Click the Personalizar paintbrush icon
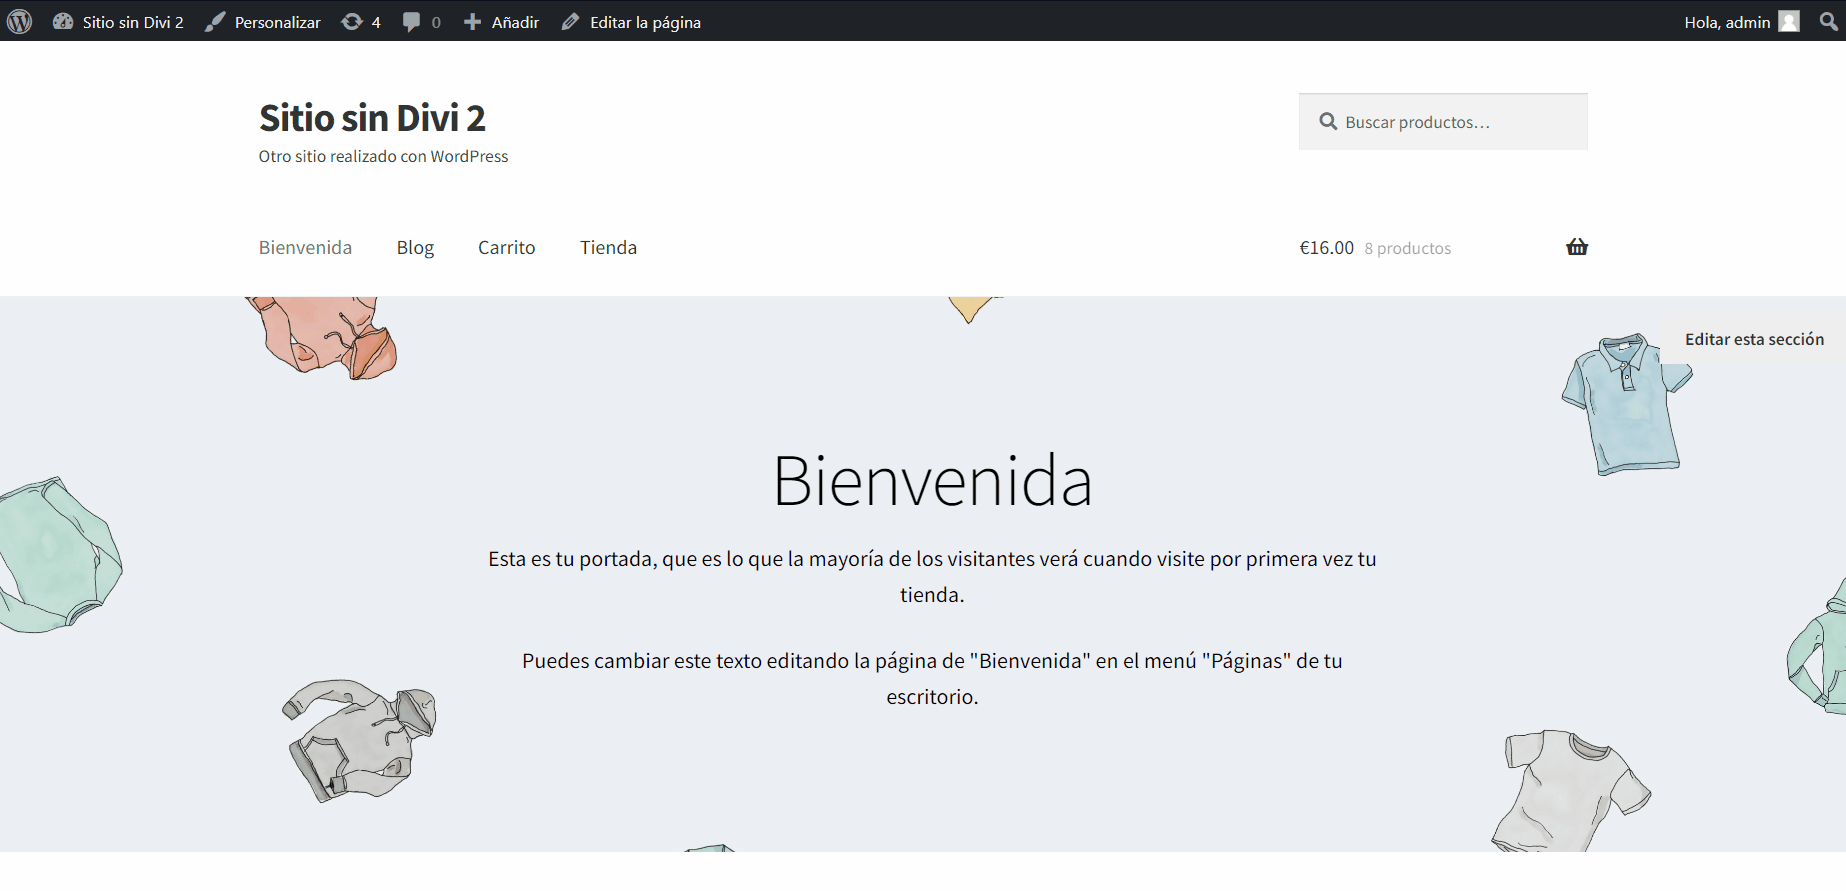The height and width of the screenshot is (891, 1846). point(215,22)
